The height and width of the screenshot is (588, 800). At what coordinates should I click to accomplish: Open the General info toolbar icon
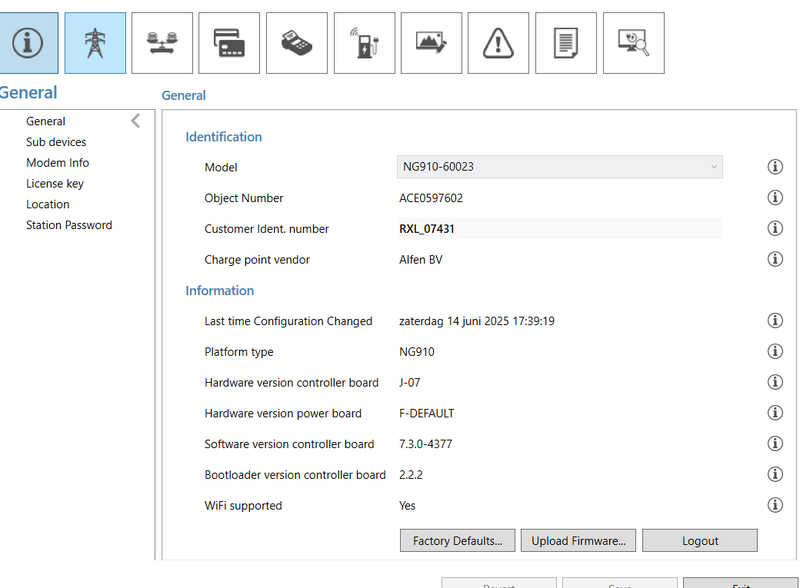point(28,43)
